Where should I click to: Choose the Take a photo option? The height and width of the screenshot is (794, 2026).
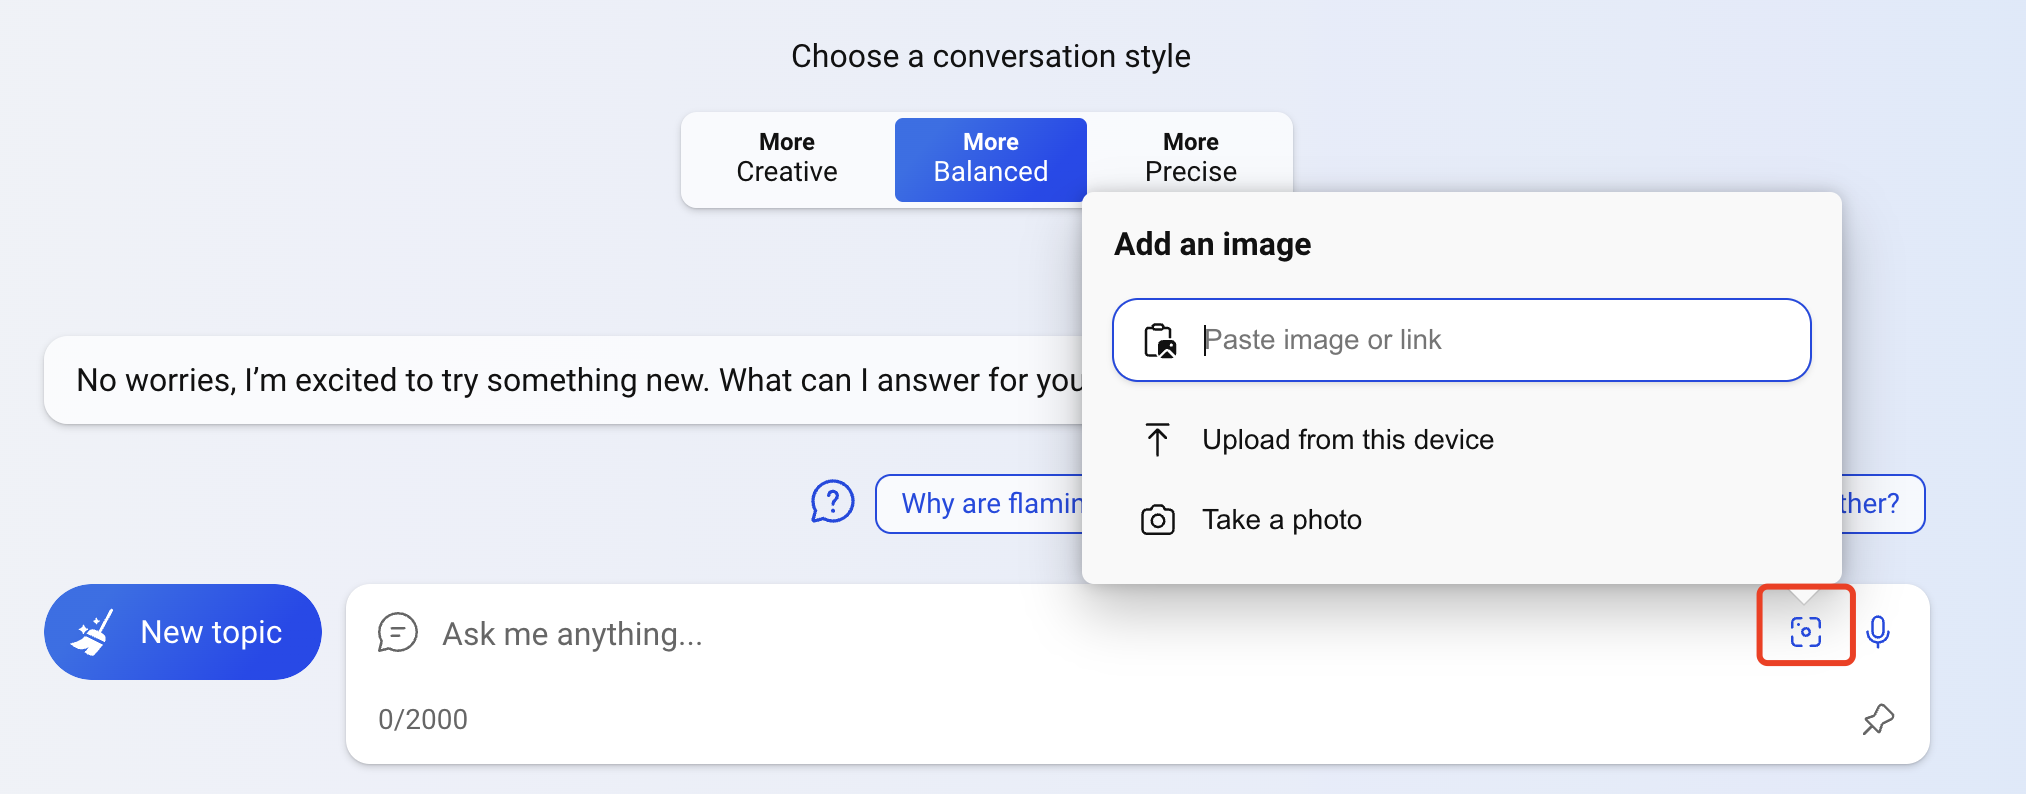click(x=1281, y=520)
